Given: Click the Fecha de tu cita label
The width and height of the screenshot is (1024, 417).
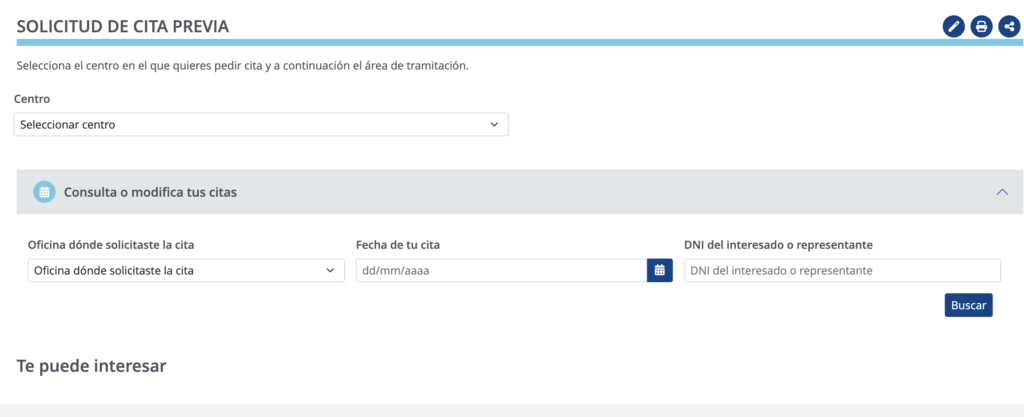Looking at the screenshot, I should tap(397, 245).
